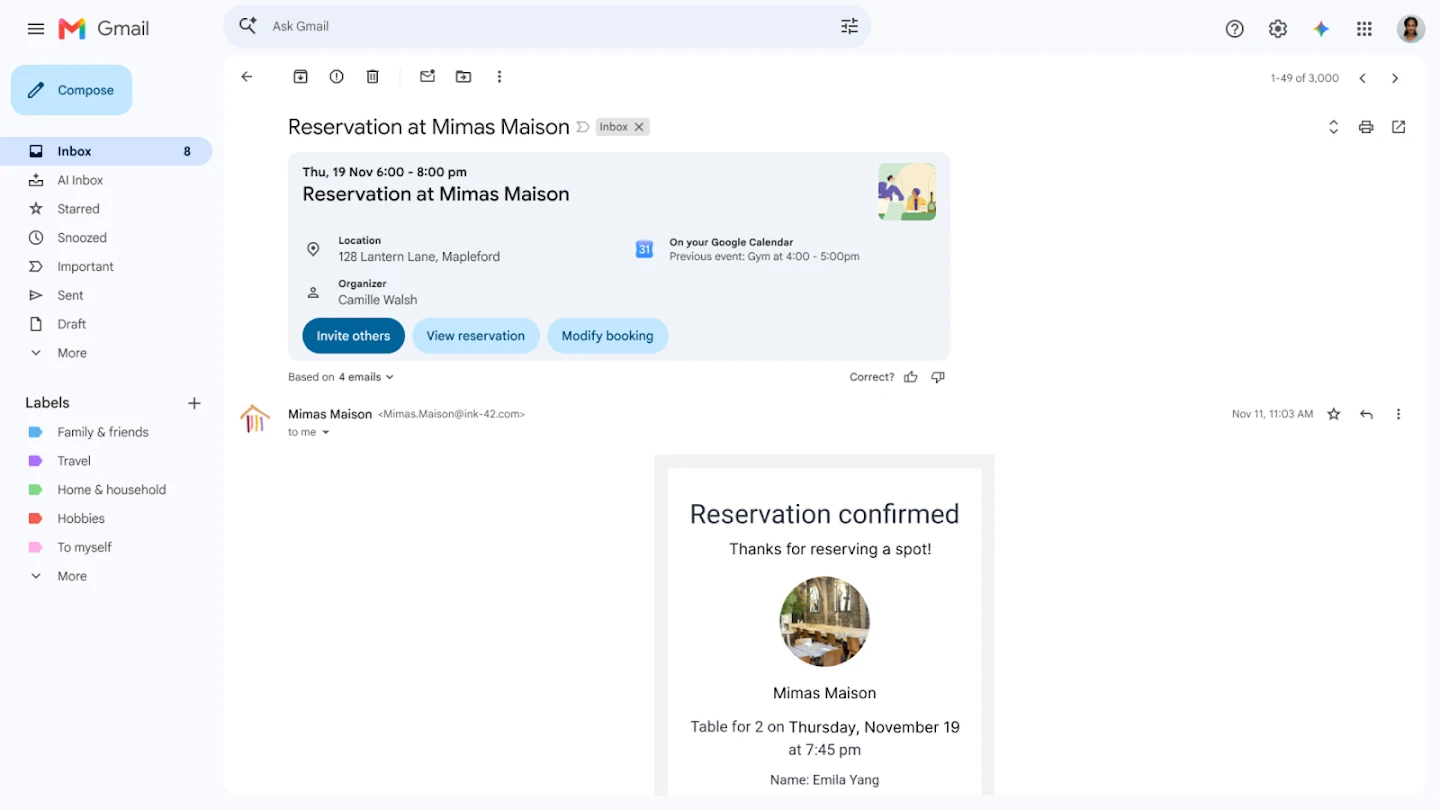This screenshot has width=1440, height=810.
Task: Click View reservation button
Action: (476, 336)
